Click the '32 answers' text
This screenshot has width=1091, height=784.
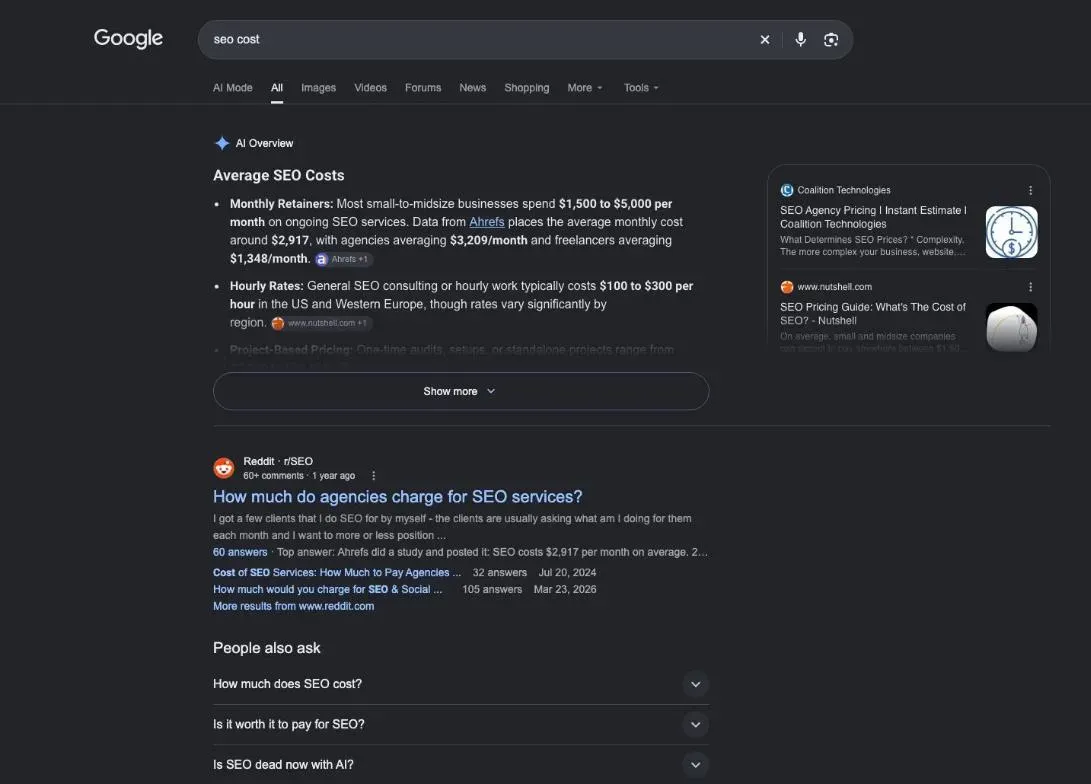(x=500, y=573)
